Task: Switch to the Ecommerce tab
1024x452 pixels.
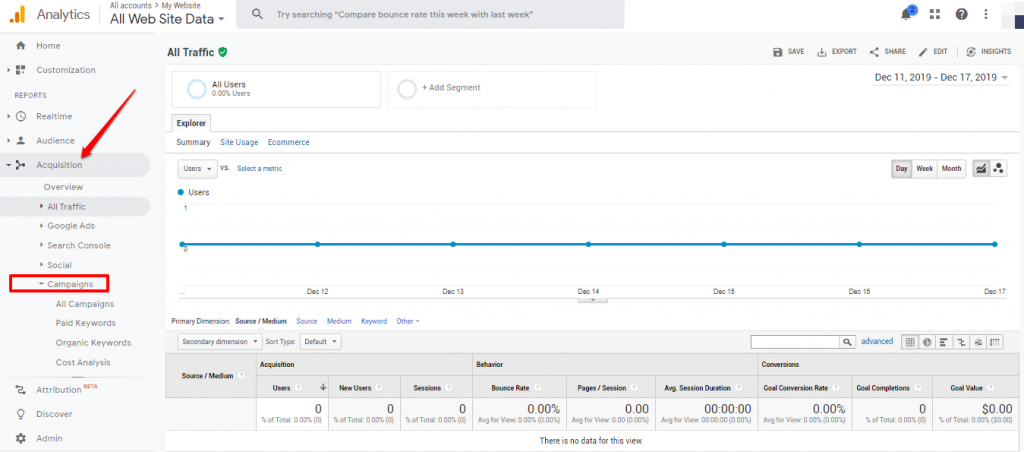Action: pos(288,142)
